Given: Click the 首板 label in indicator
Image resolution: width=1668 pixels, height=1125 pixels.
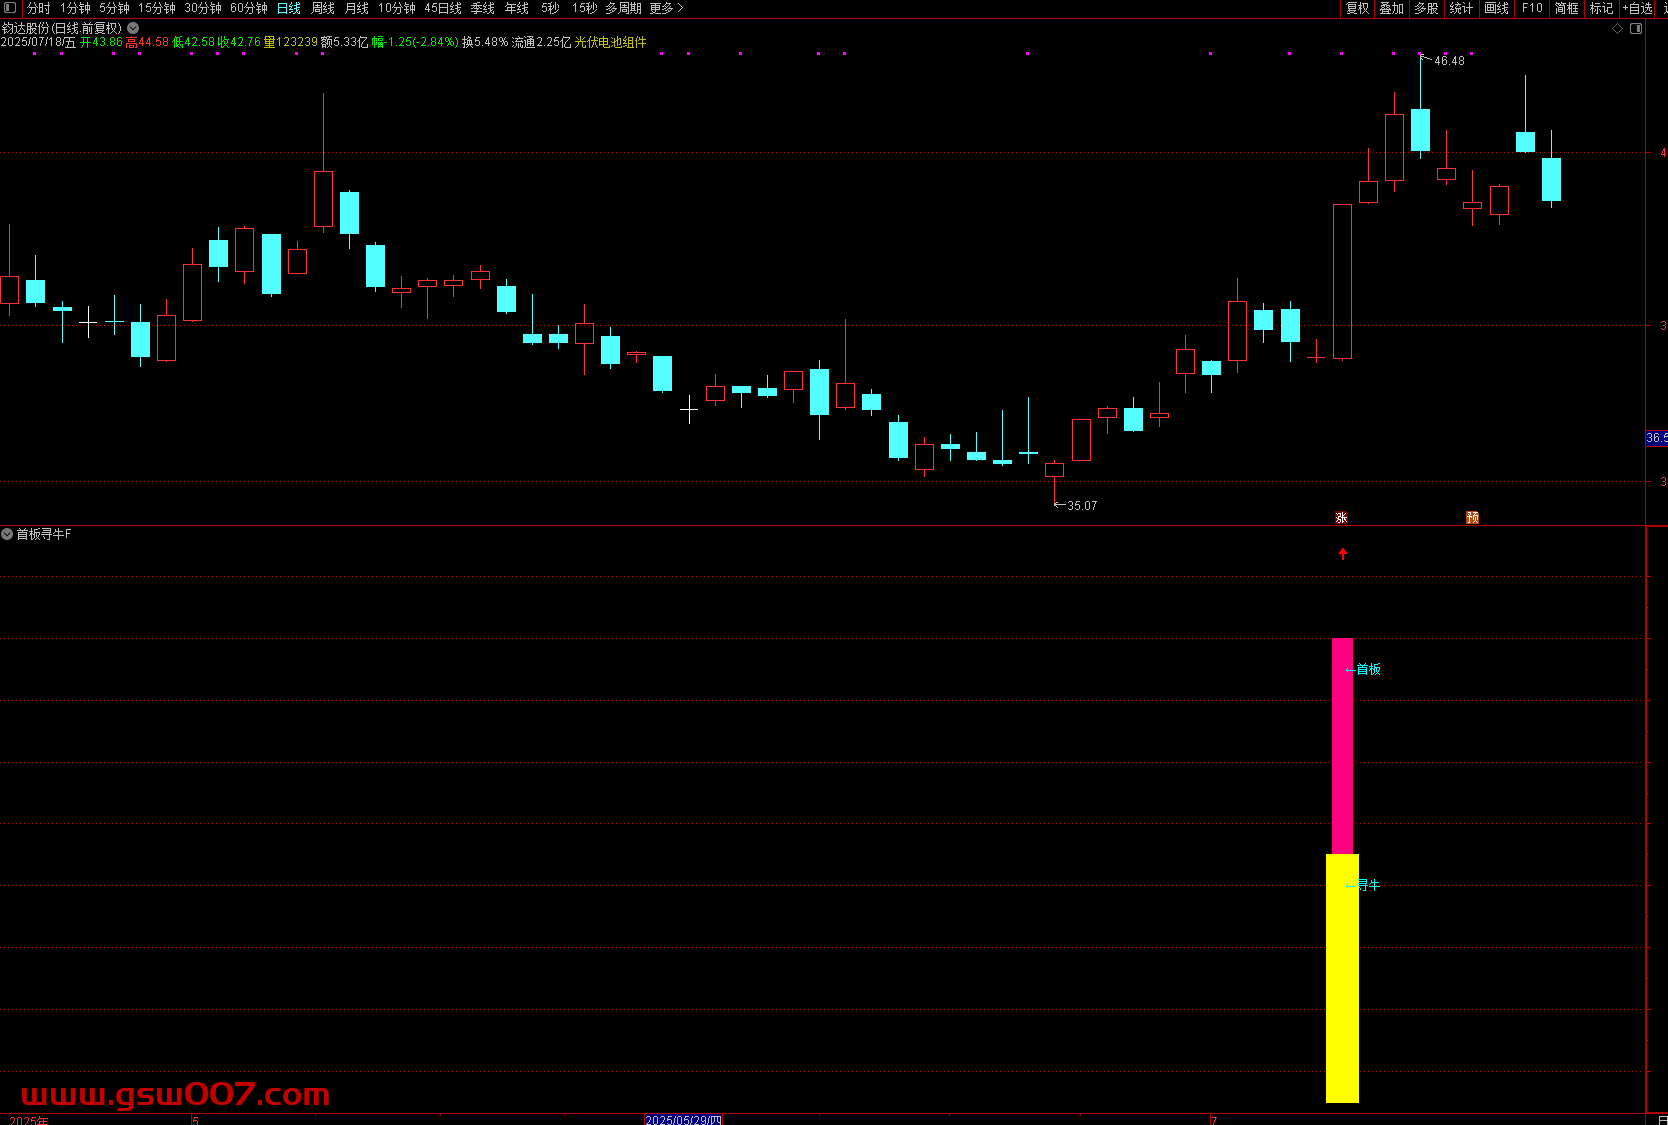Looking at the screenshot, I should (x=1368, y=669).
